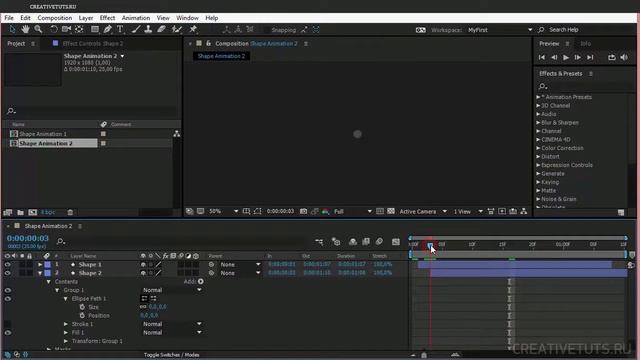Select the Puppet Pin tool
Viewport: 640px width, 360px height.
point(193,29)
